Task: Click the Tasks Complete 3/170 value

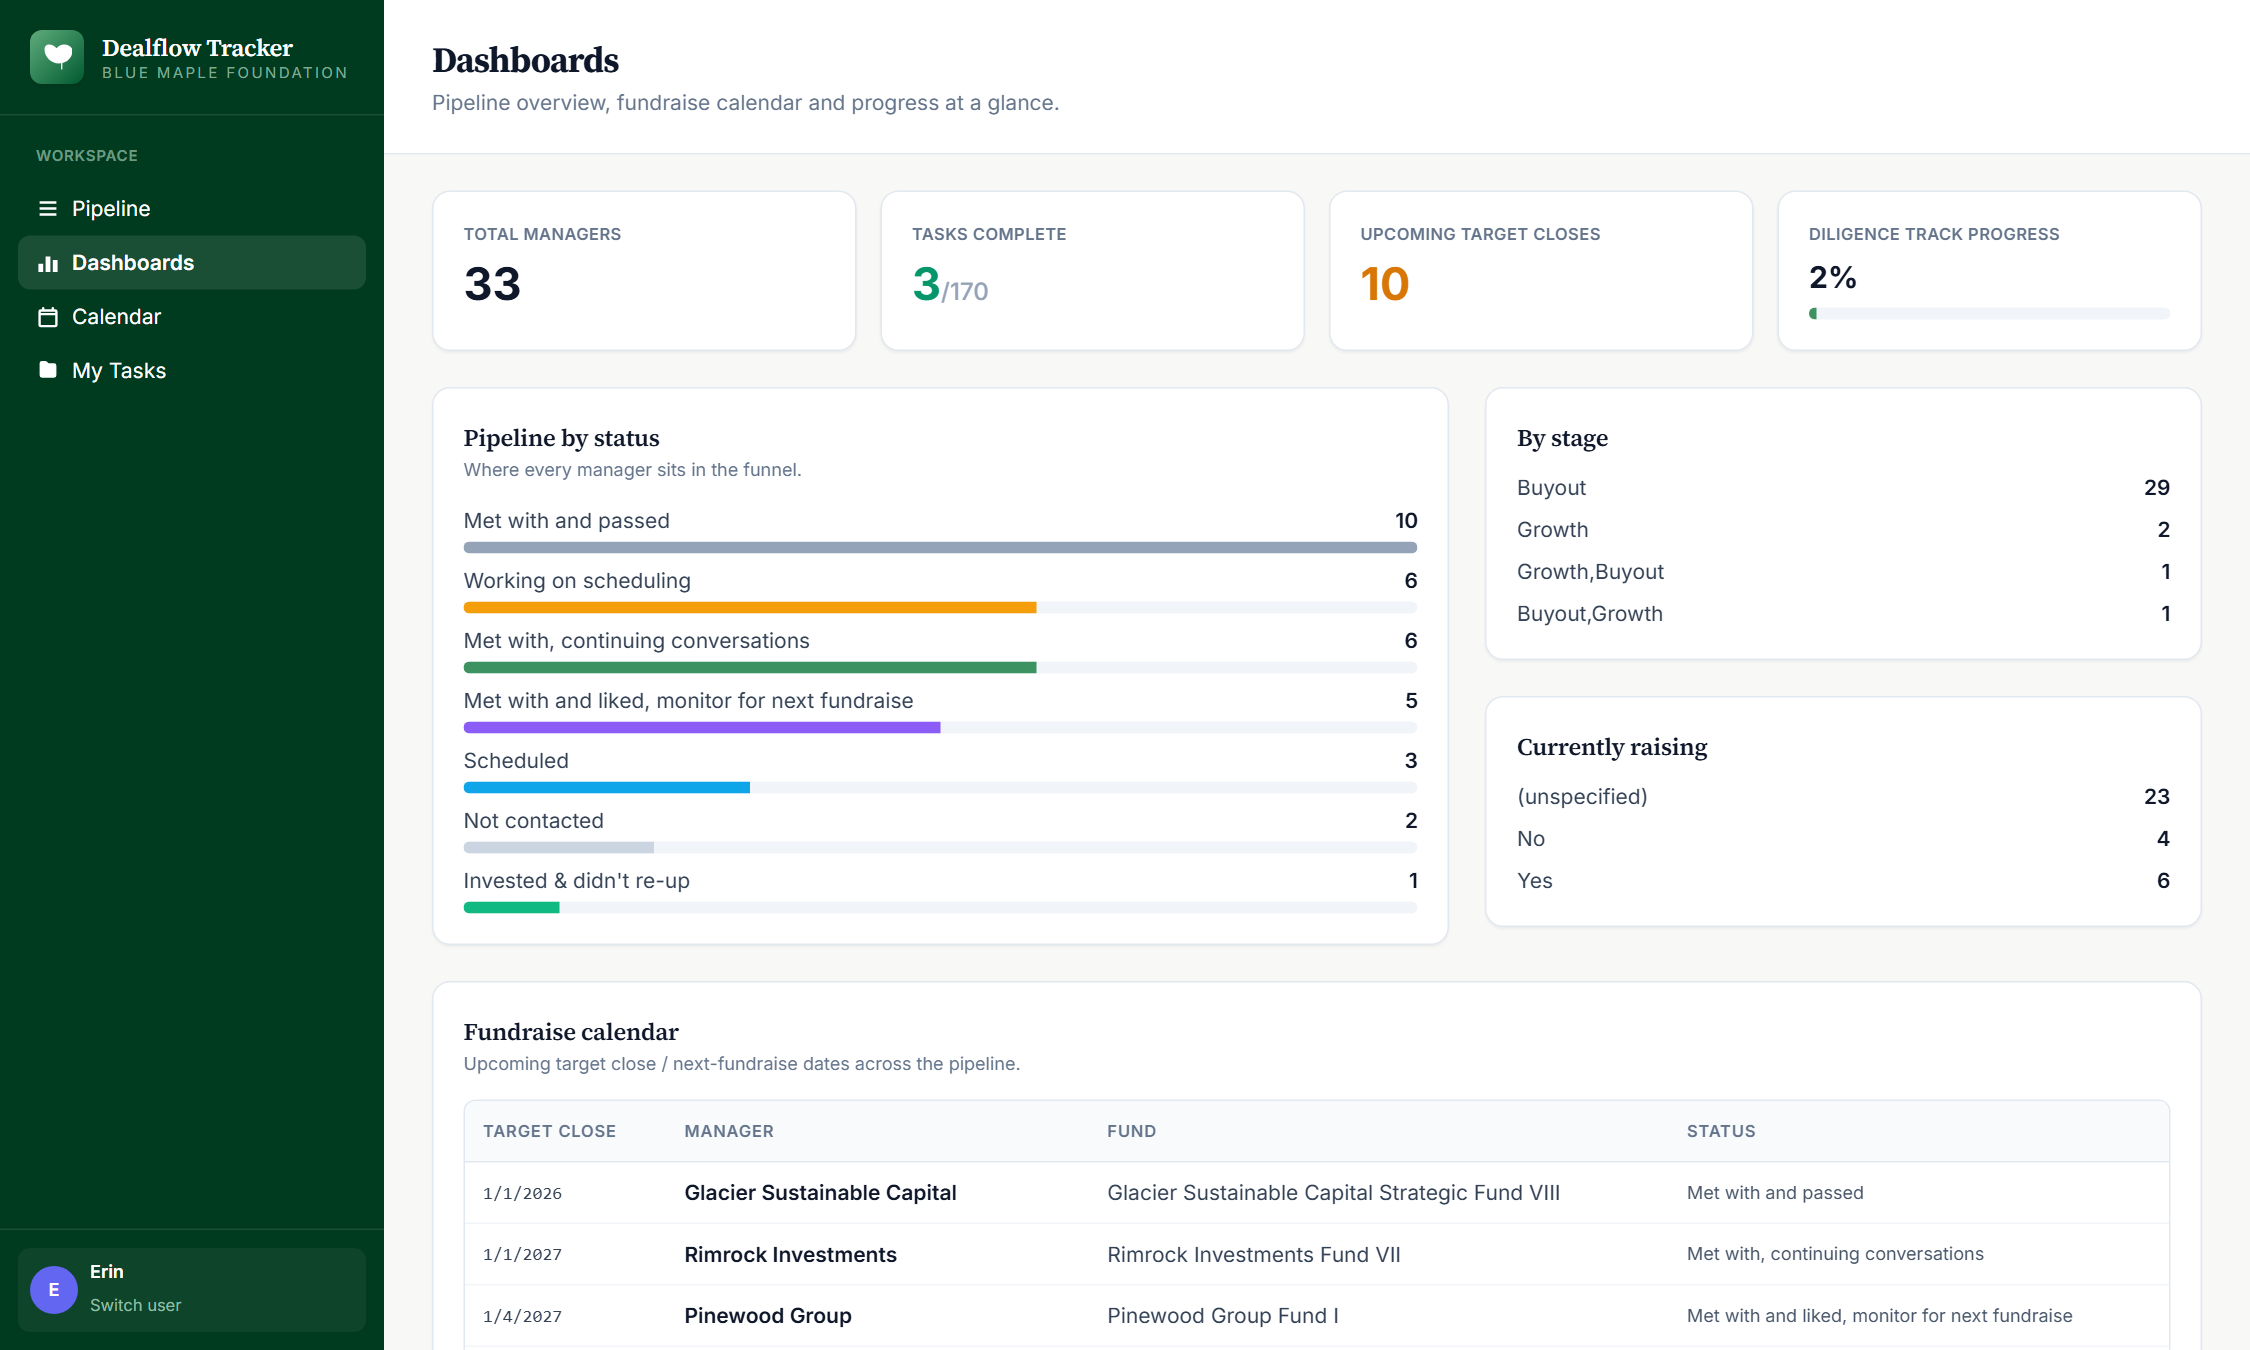Action: click(x=950, y=285)
